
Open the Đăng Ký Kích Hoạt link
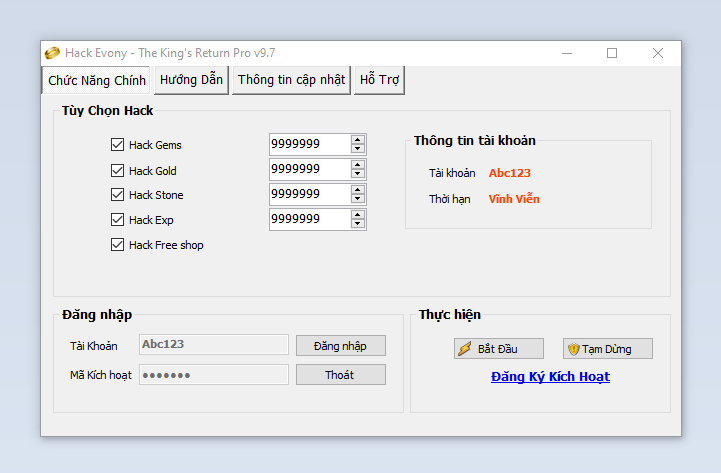tap(550, 377)
